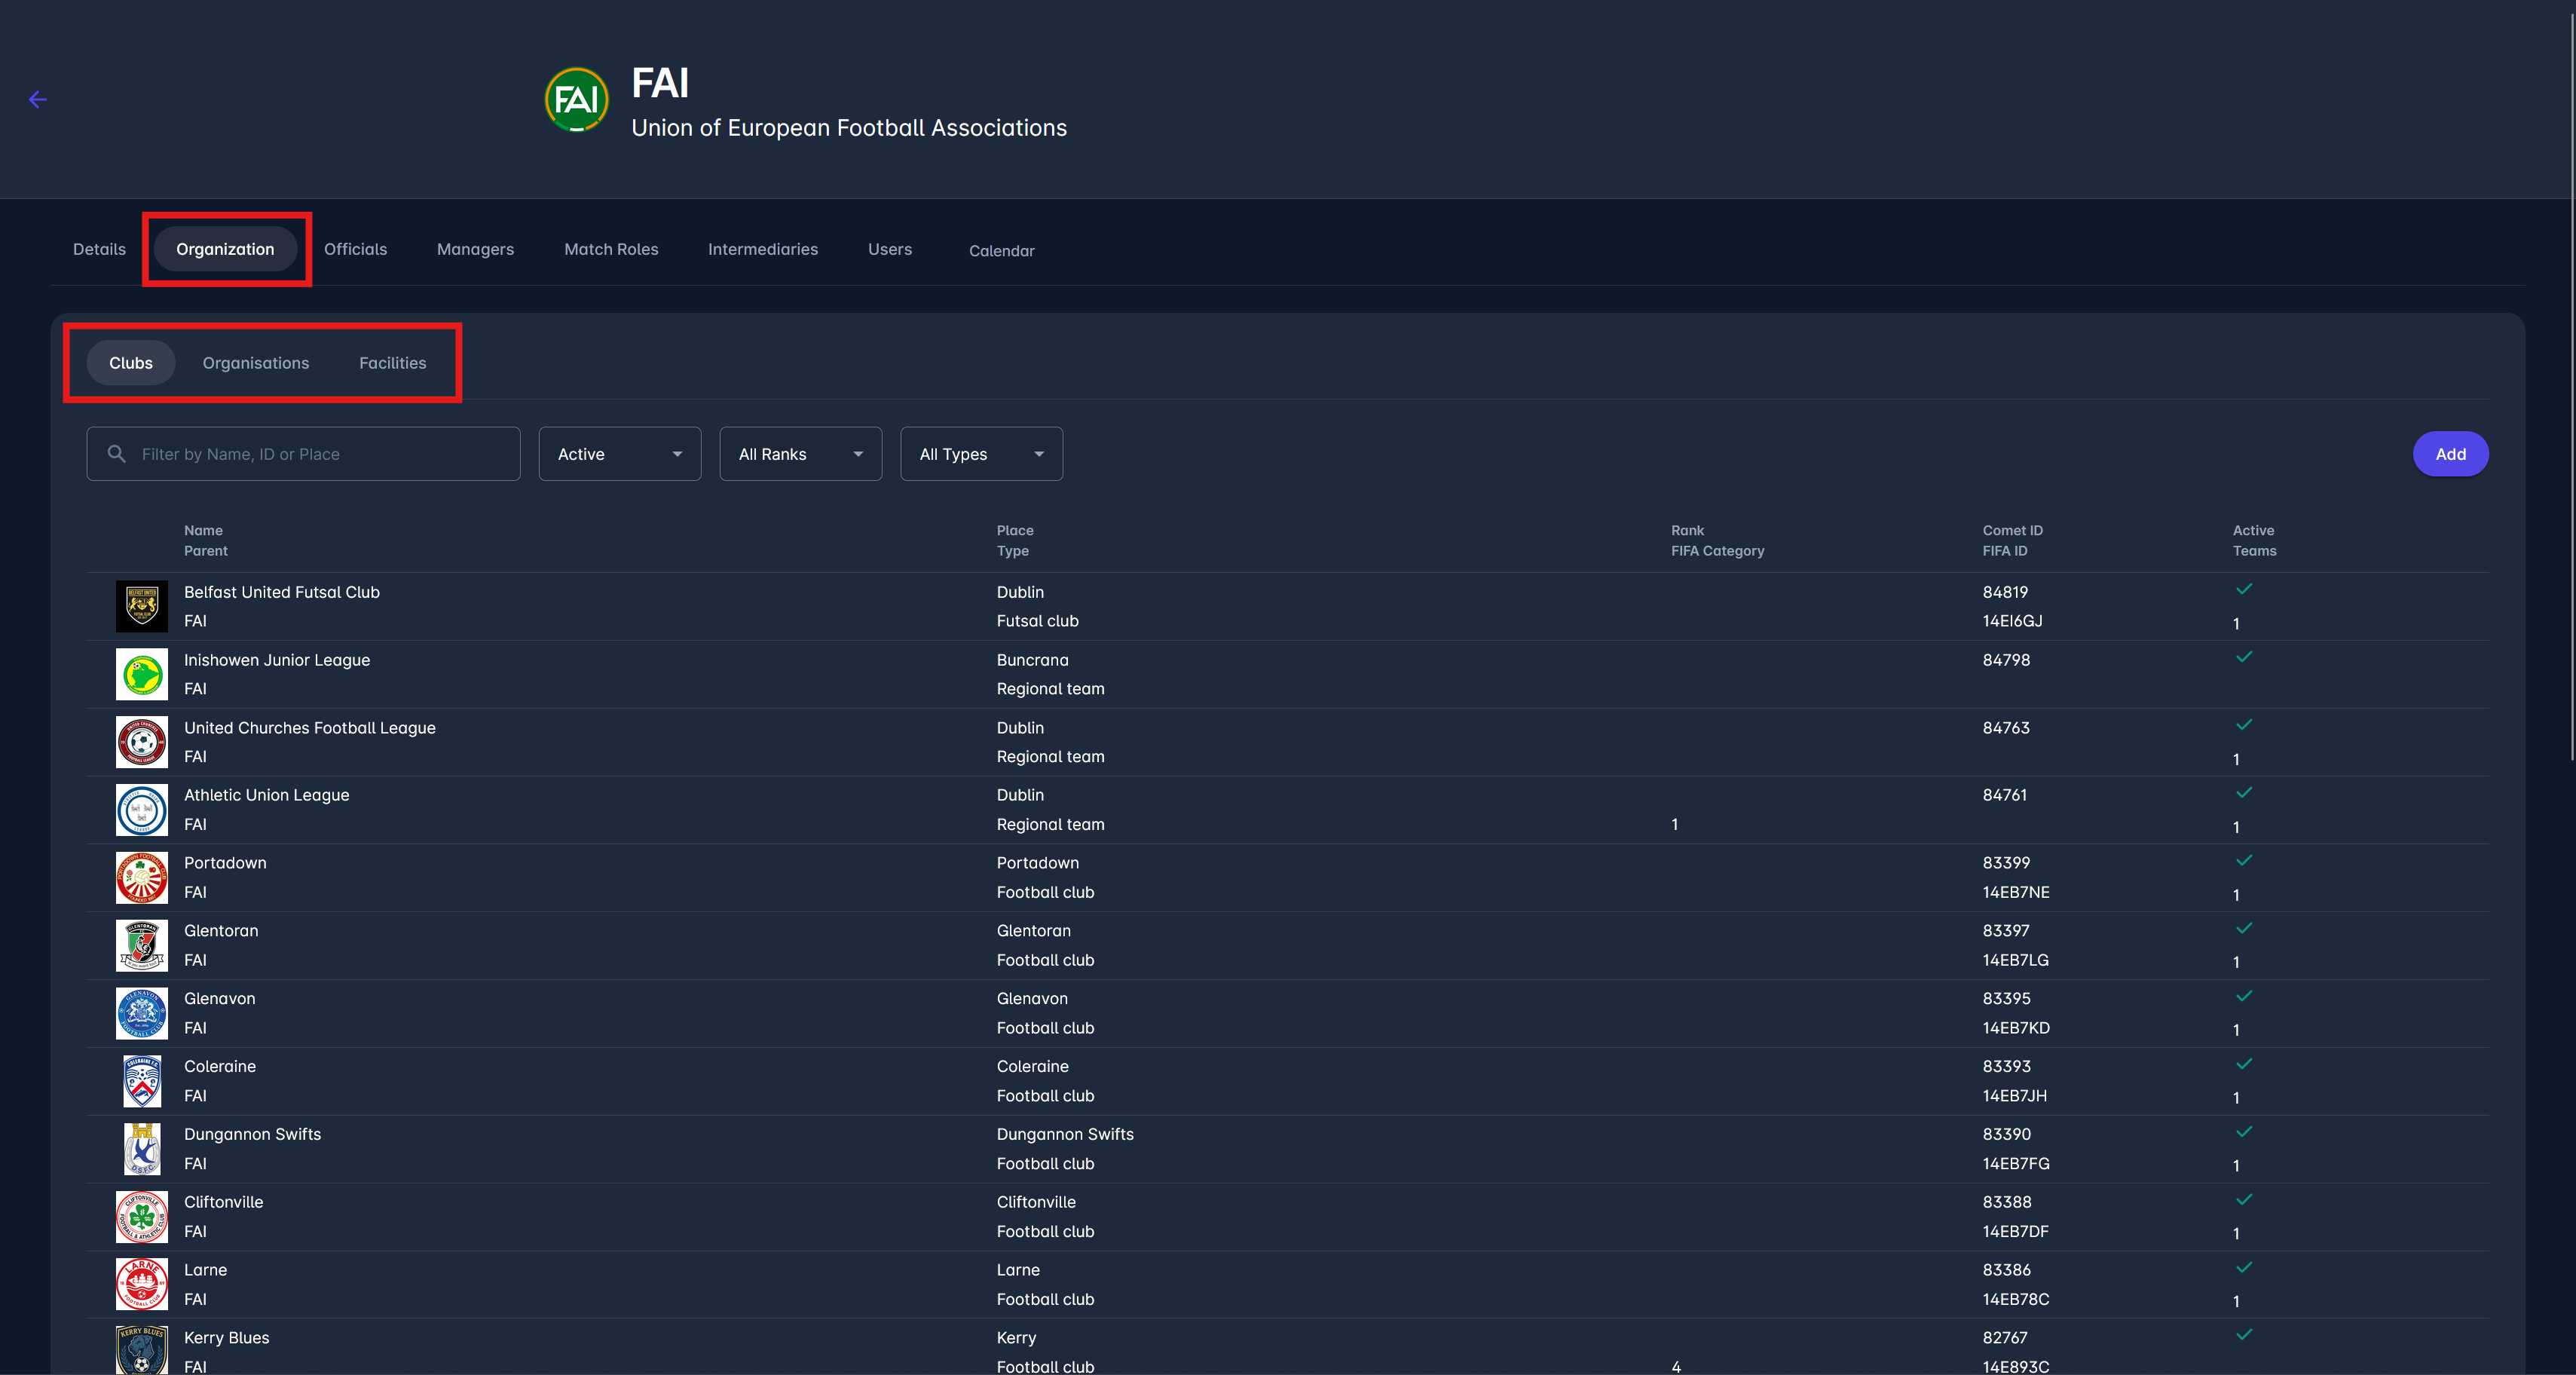Expand the All Ranks dropdown
Image resolution: width=2576 pixels, height=1375 pixels.
pyautogui.click(x=800, y=454)
